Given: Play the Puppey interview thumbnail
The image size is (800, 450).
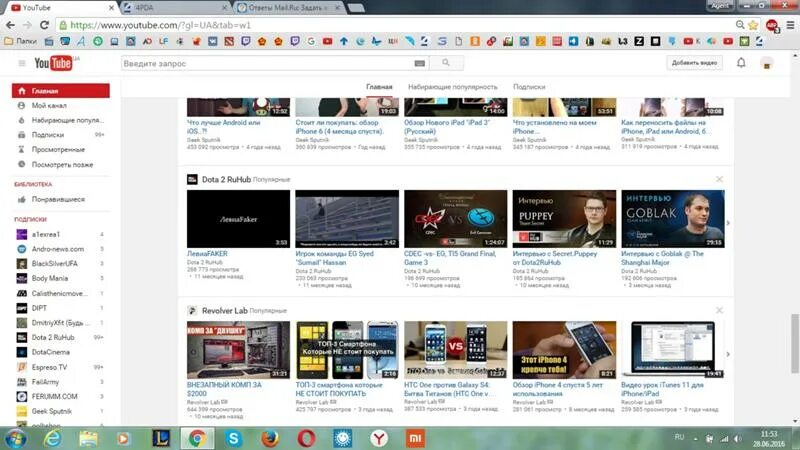Looking at the screenshot, I should tap(564, 219).
